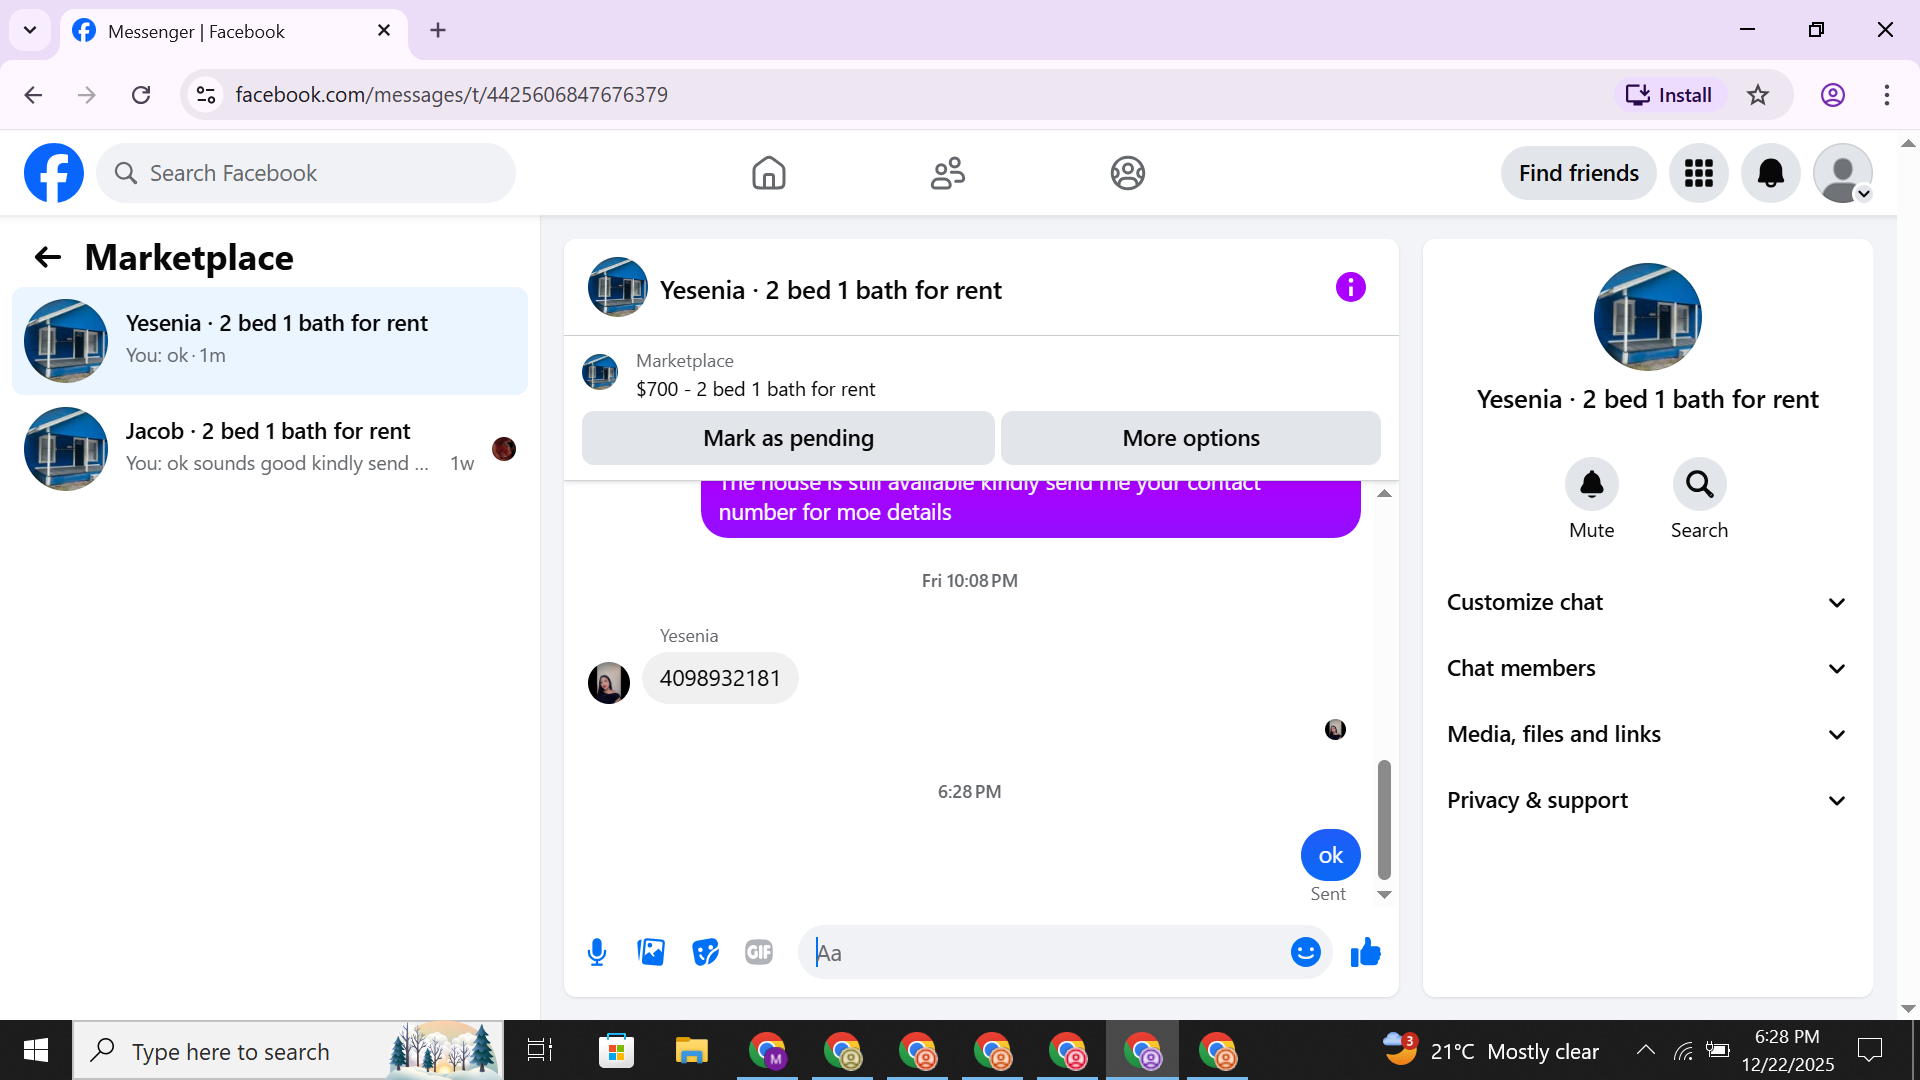
Task: Open the Facebook notifications bell
Action: (1770, 173)
